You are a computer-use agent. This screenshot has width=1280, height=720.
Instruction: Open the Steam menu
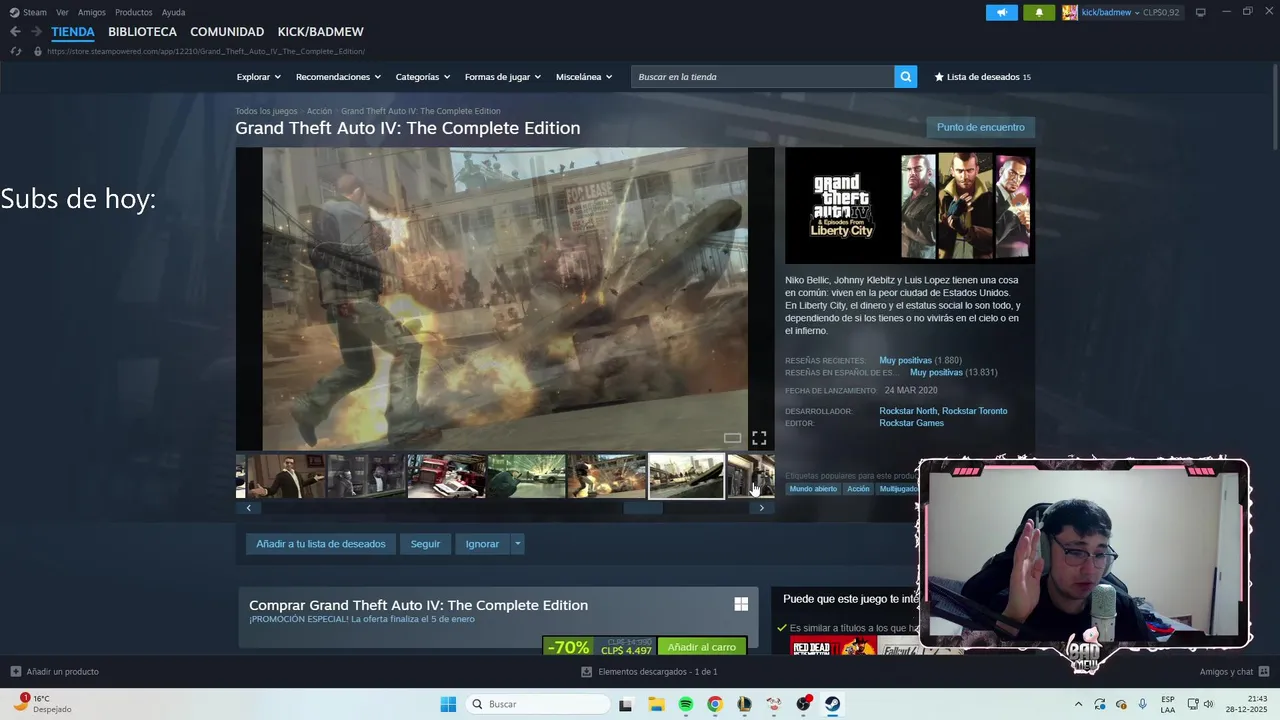(x=28, y=12)
